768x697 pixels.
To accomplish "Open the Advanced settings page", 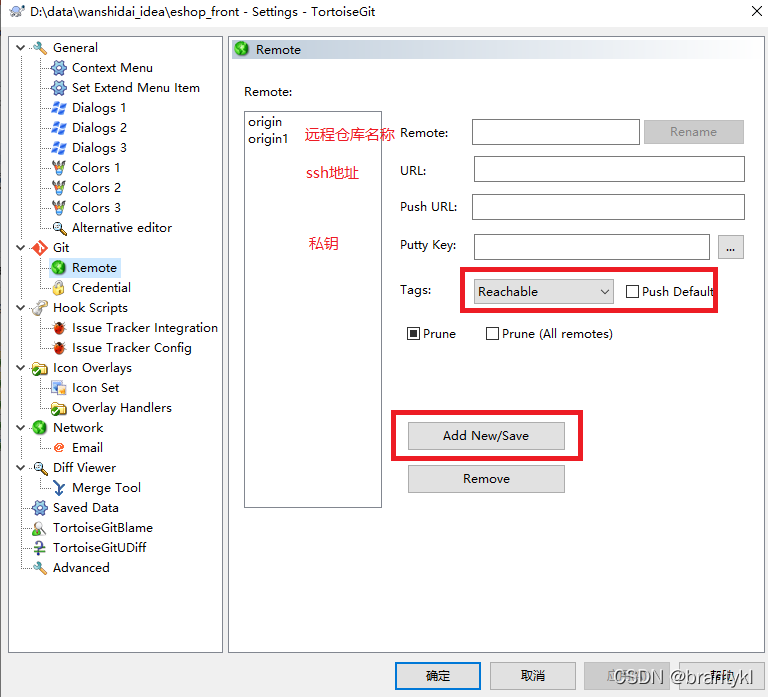I will [81, 568].
